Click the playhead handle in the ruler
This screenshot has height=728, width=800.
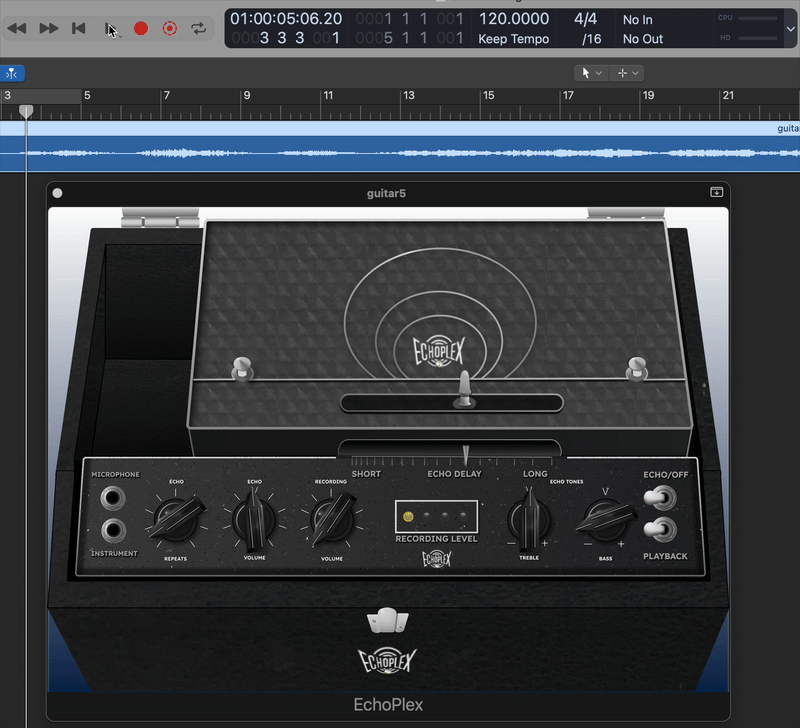(26, 112)
